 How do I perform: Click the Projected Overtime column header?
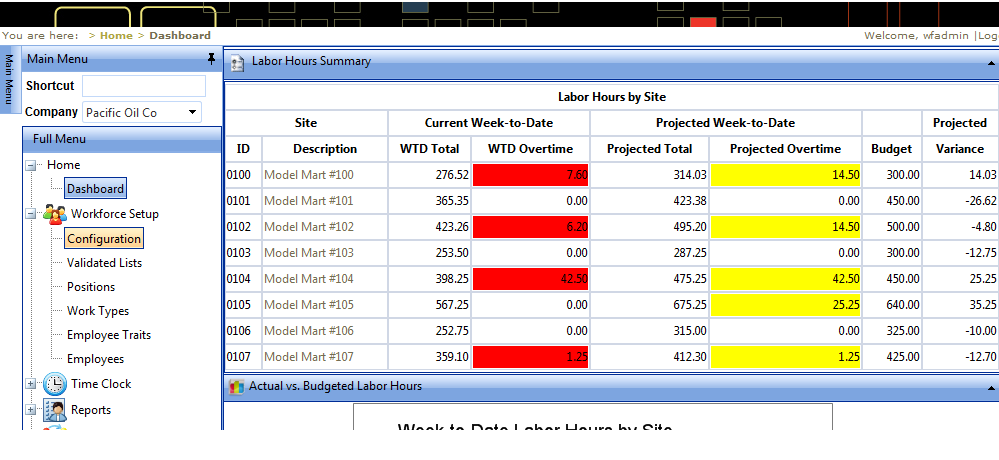(785, 149)
